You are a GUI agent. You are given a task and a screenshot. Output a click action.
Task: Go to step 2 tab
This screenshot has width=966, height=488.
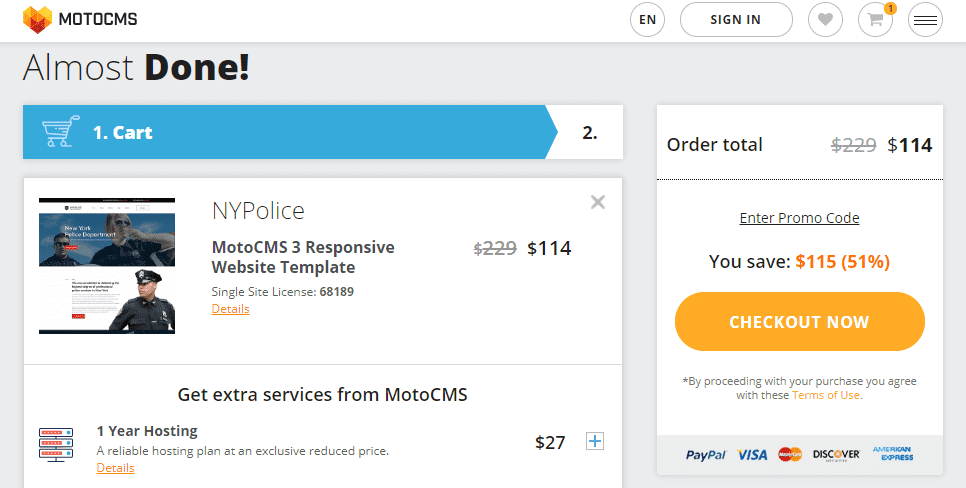(x=590, y=132)
